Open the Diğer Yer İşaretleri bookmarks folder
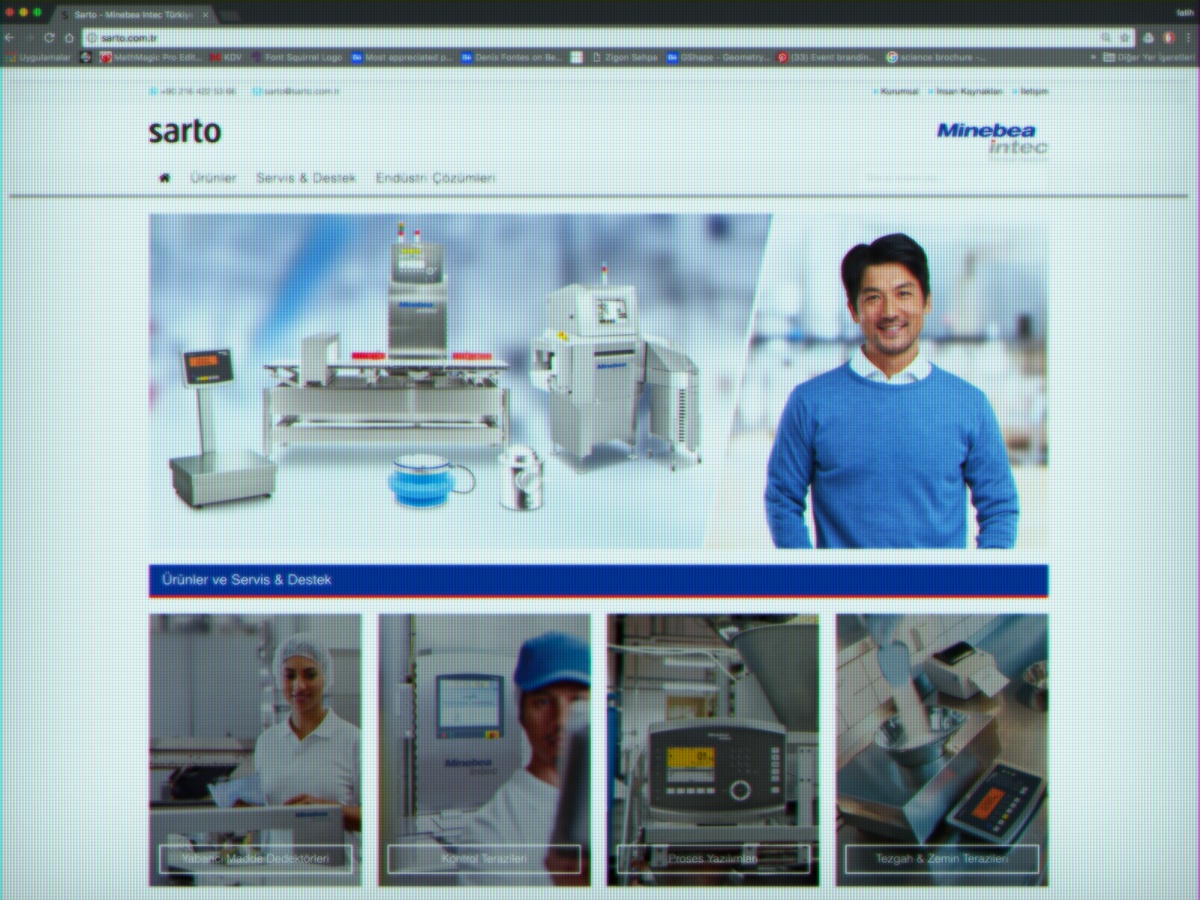The width and height of the screenshot is (1200, 900). tap(1148, 58)
